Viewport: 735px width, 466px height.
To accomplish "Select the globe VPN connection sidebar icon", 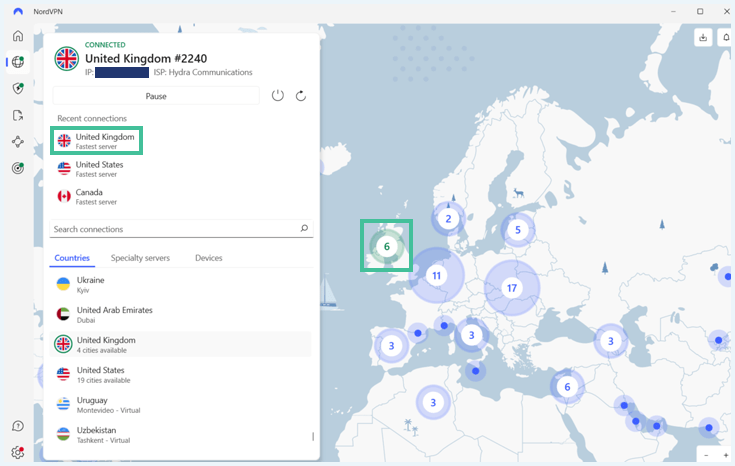I will pos(18,61).
